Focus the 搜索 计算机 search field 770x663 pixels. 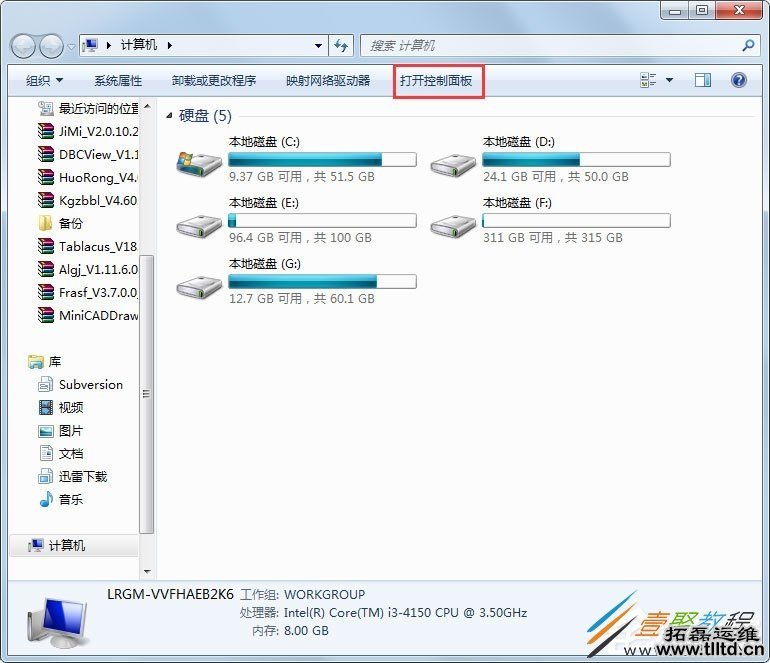coord(550,46)
